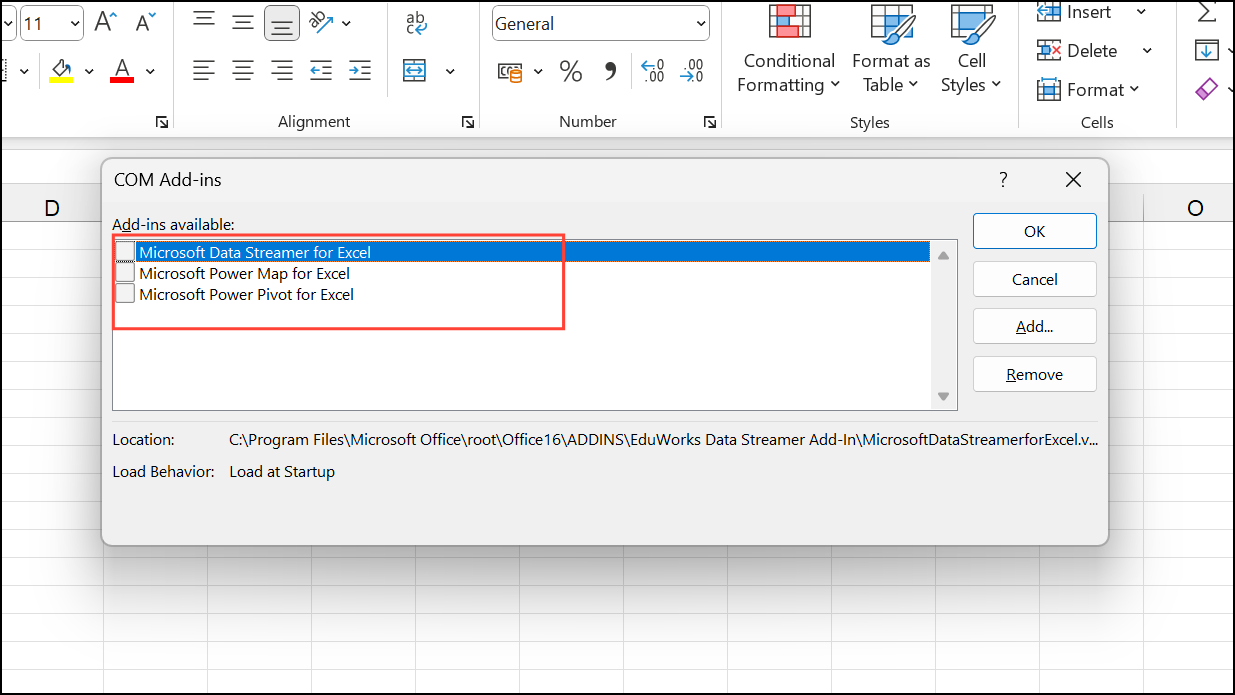Open Conditional Formatting options
The height and width of the screenshot is (695, 1235).
(788, 50)
